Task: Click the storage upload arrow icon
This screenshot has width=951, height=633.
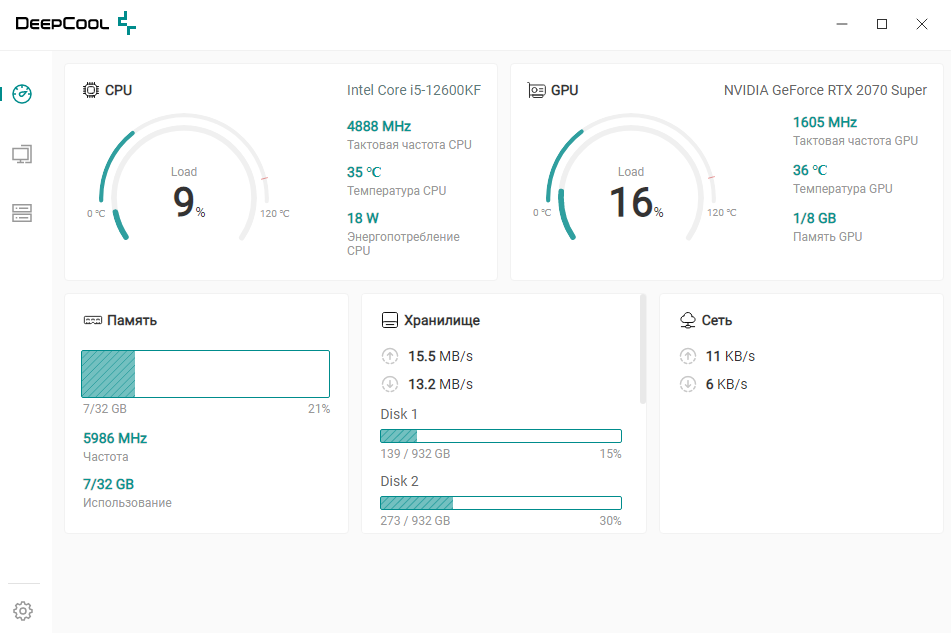Action: point(390,356)
